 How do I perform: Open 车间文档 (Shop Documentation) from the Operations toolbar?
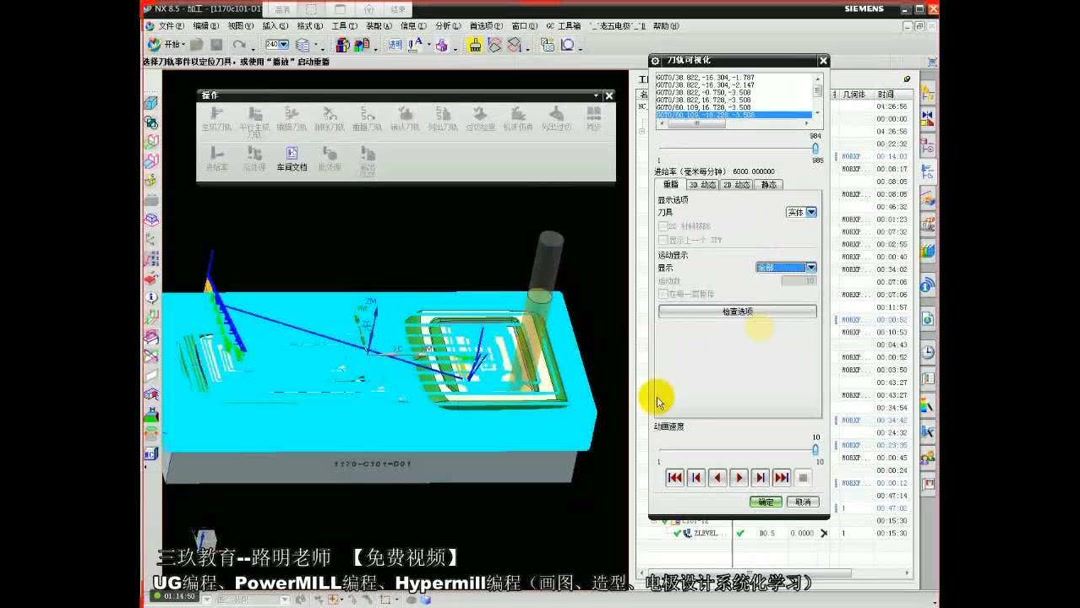pyautogui.click(x=290, y=155)
